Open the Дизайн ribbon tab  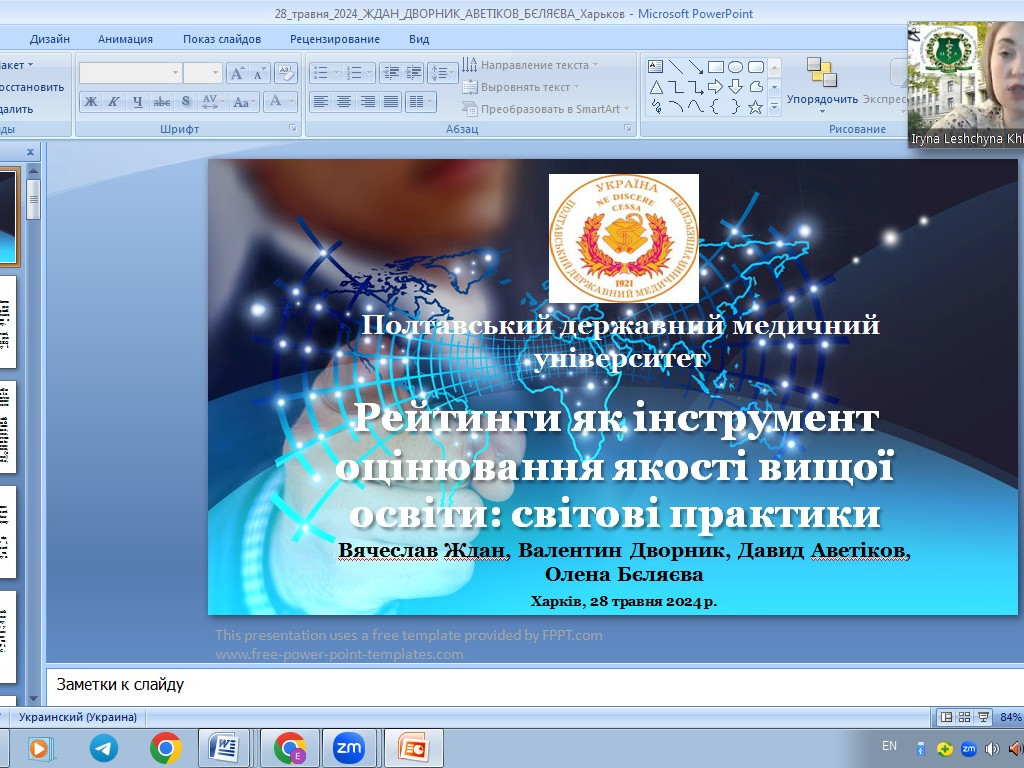[x=50, y=39]
